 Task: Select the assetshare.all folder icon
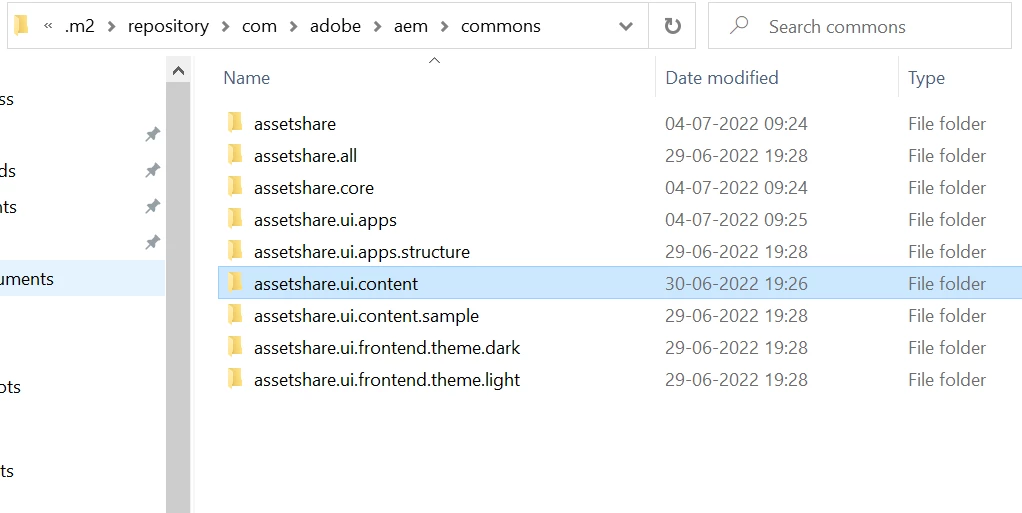[235, 154]
